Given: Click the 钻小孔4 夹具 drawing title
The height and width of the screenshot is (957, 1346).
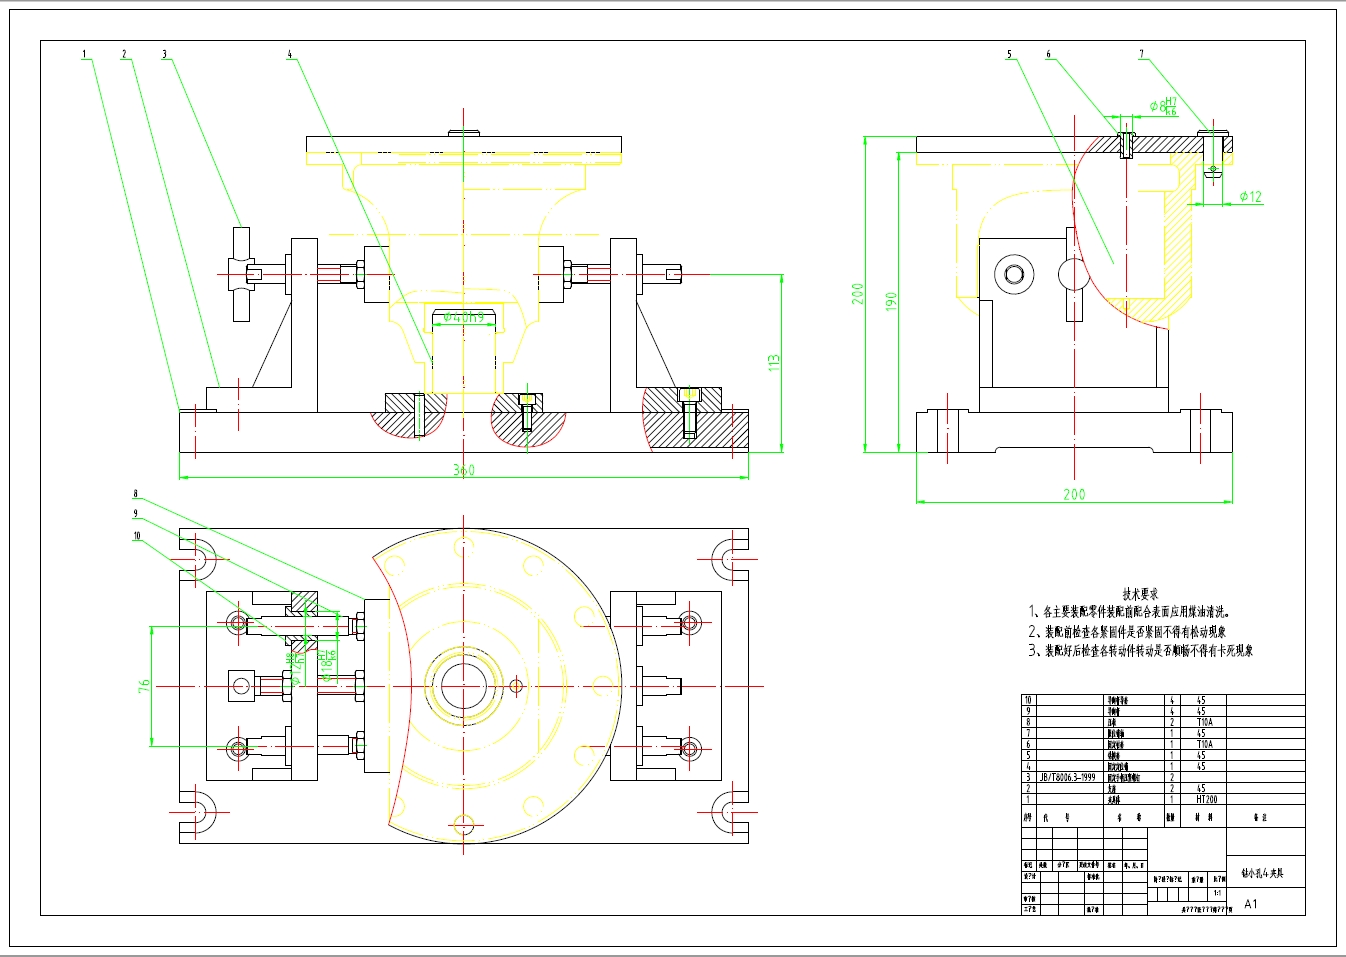Looking at the screenshot, I should (1262, 873).
